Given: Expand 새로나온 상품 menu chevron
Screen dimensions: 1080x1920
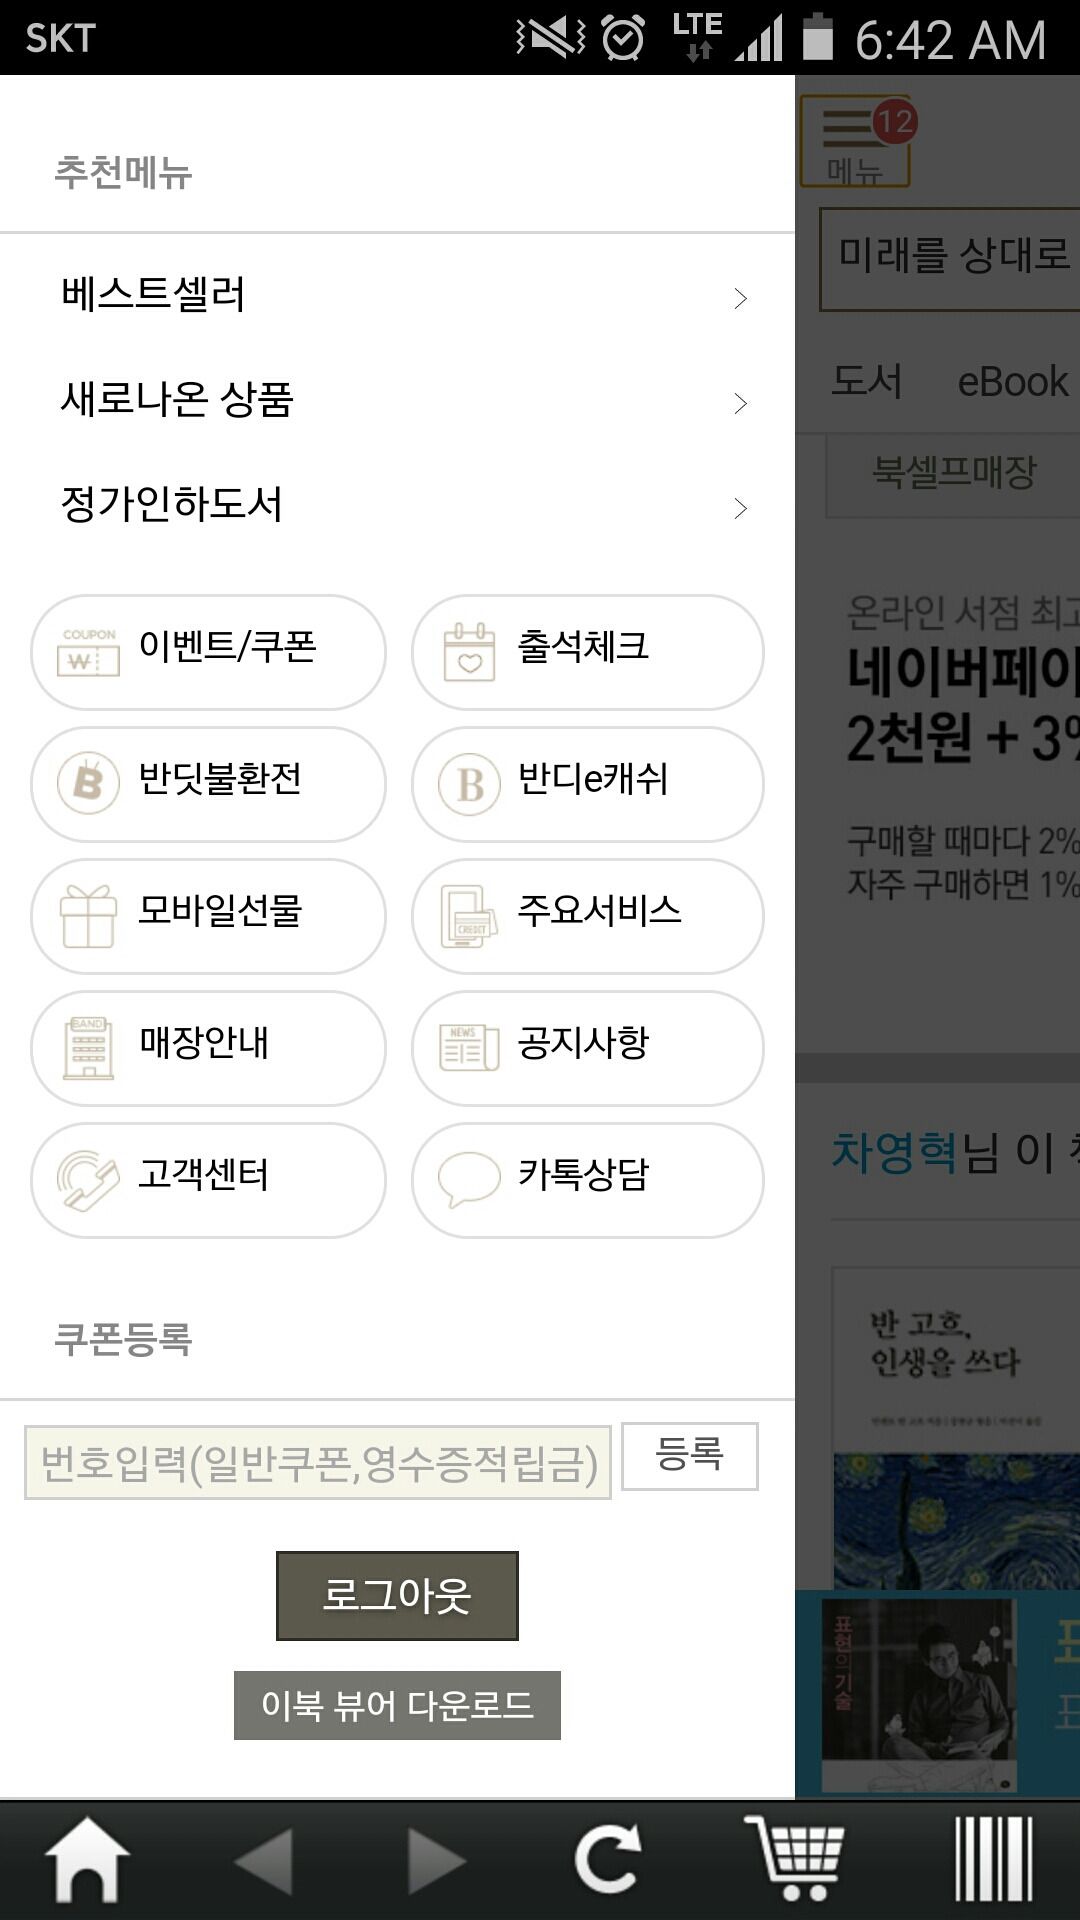Looking at the screenshot, I should click(x=740, y=403).
